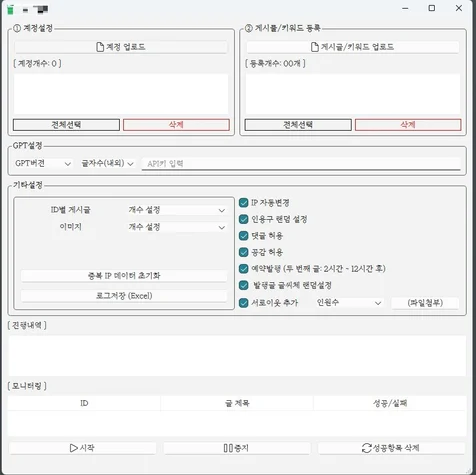Close the window

(x=459, y=8)
